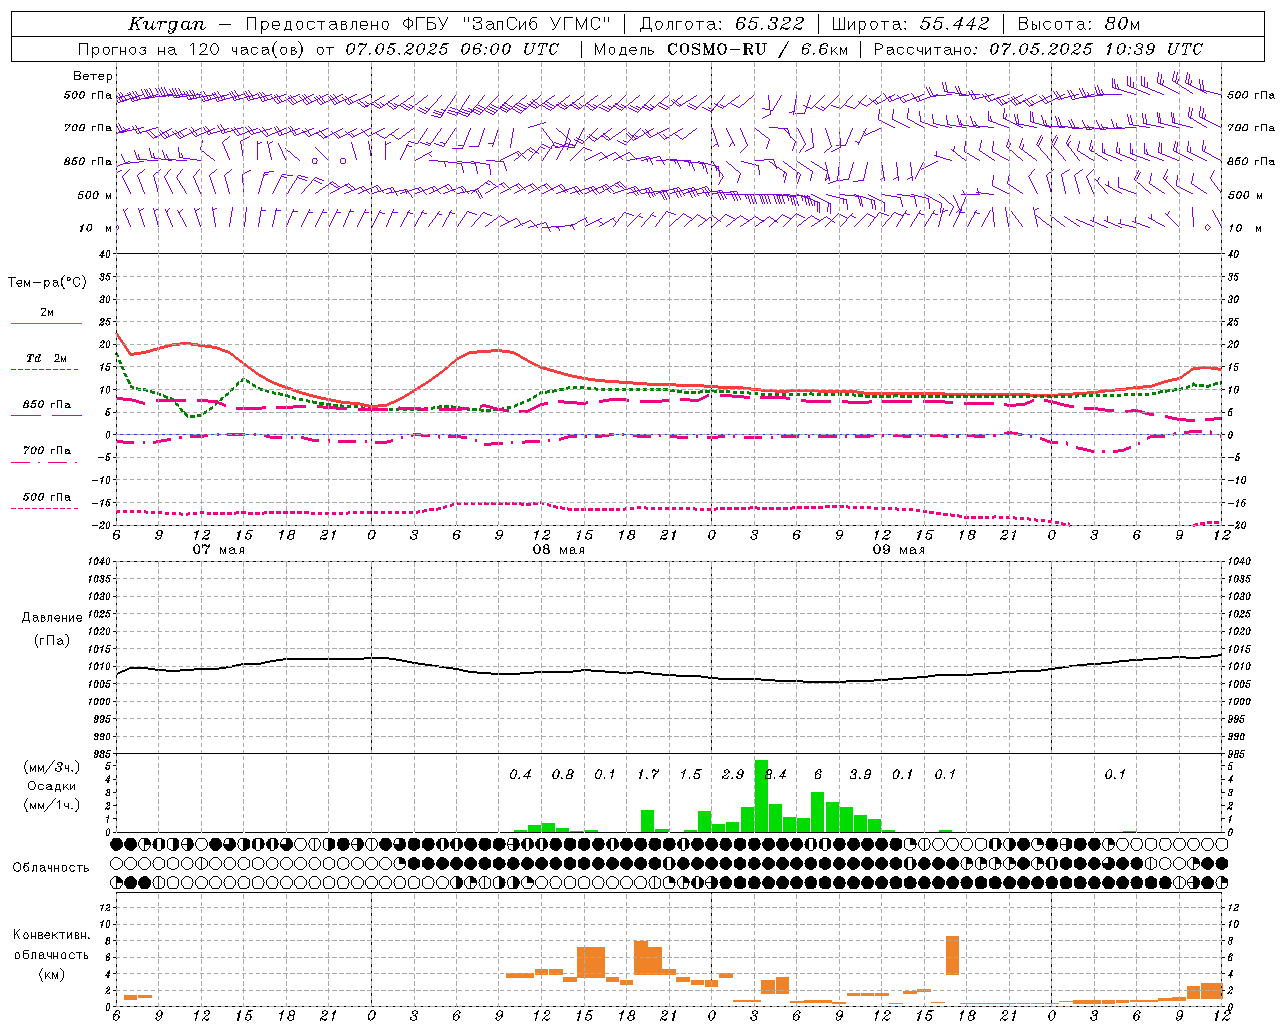
Task: Click the 09 мая date label
Action: pyautogui.click(x=899, y=550)
